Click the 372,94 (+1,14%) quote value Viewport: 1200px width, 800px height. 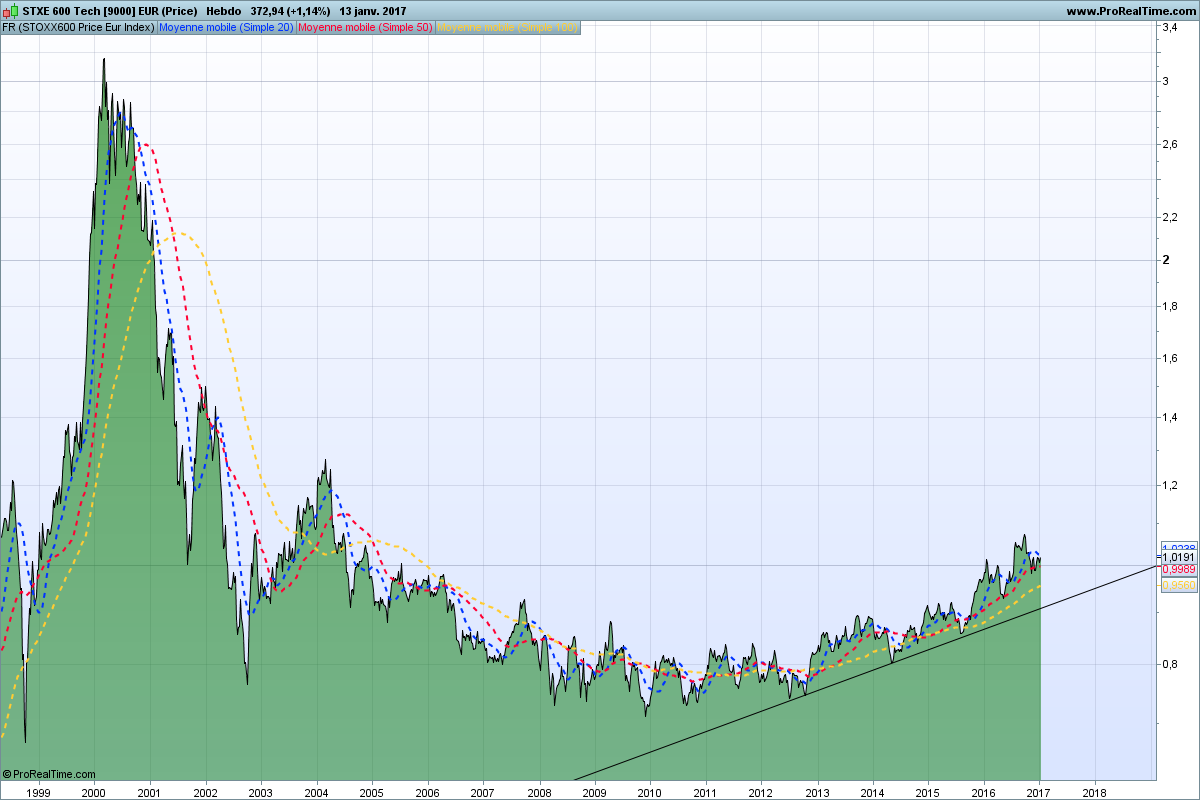[290, 11]
